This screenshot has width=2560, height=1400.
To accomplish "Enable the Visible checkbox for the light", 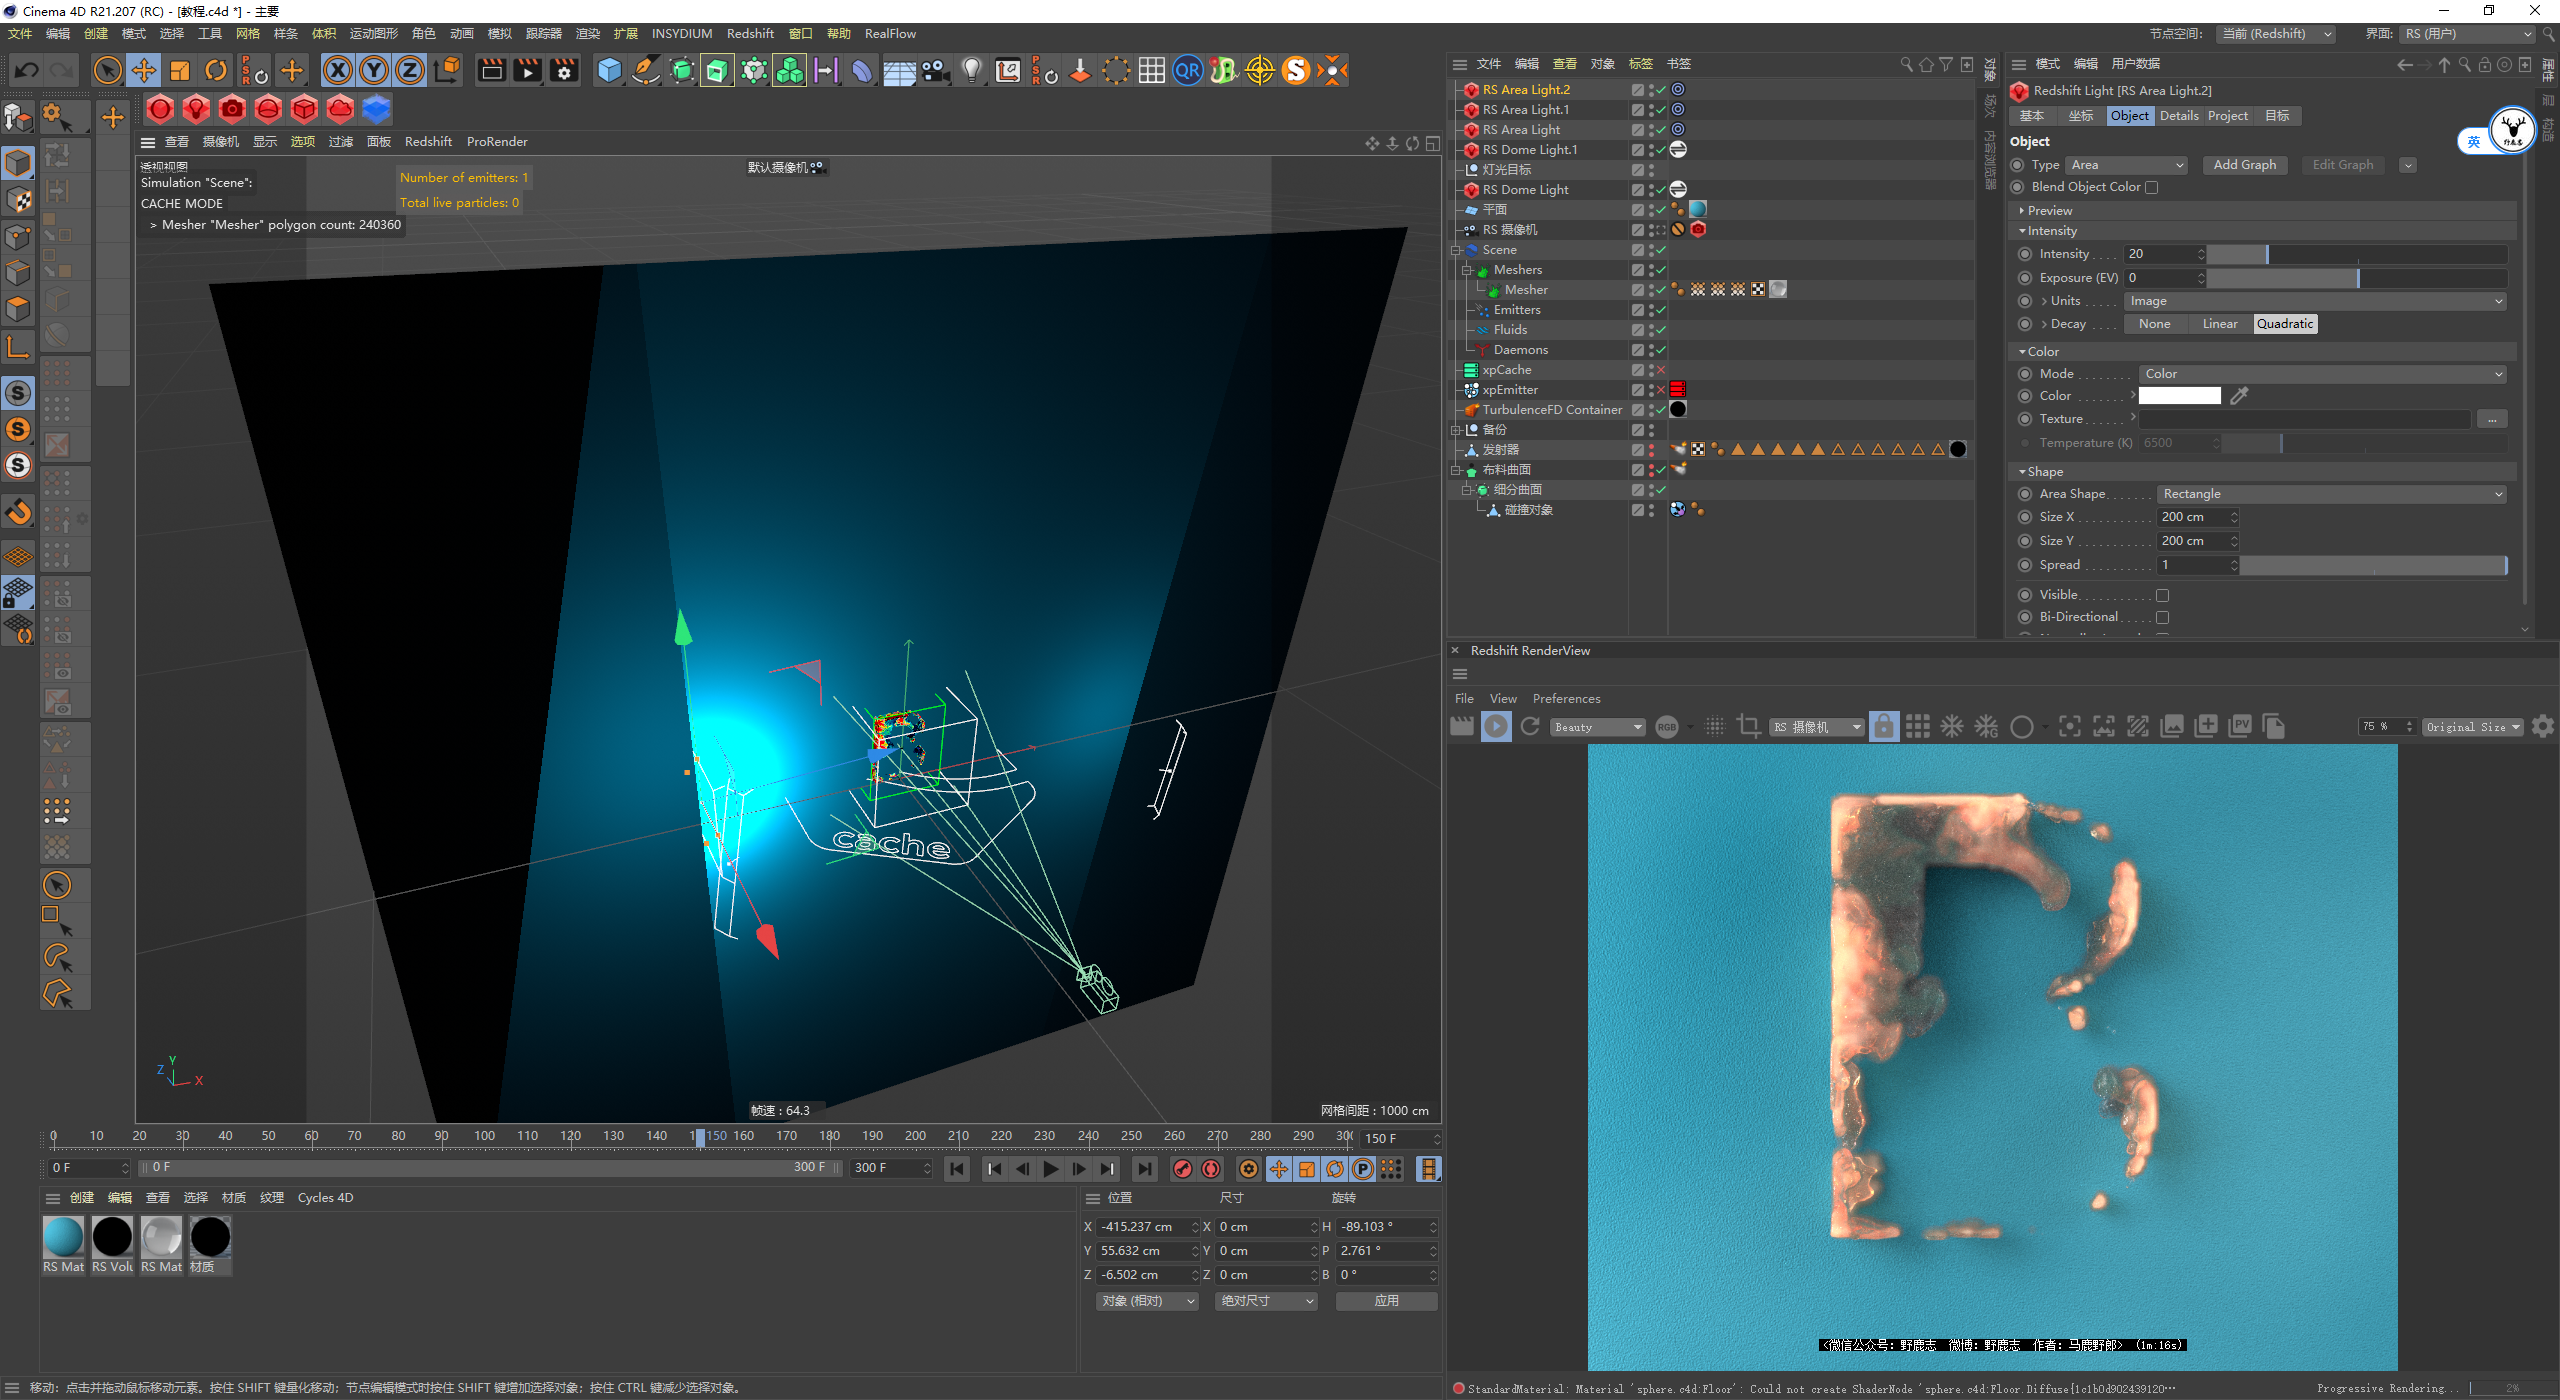I will point(2162,596).
